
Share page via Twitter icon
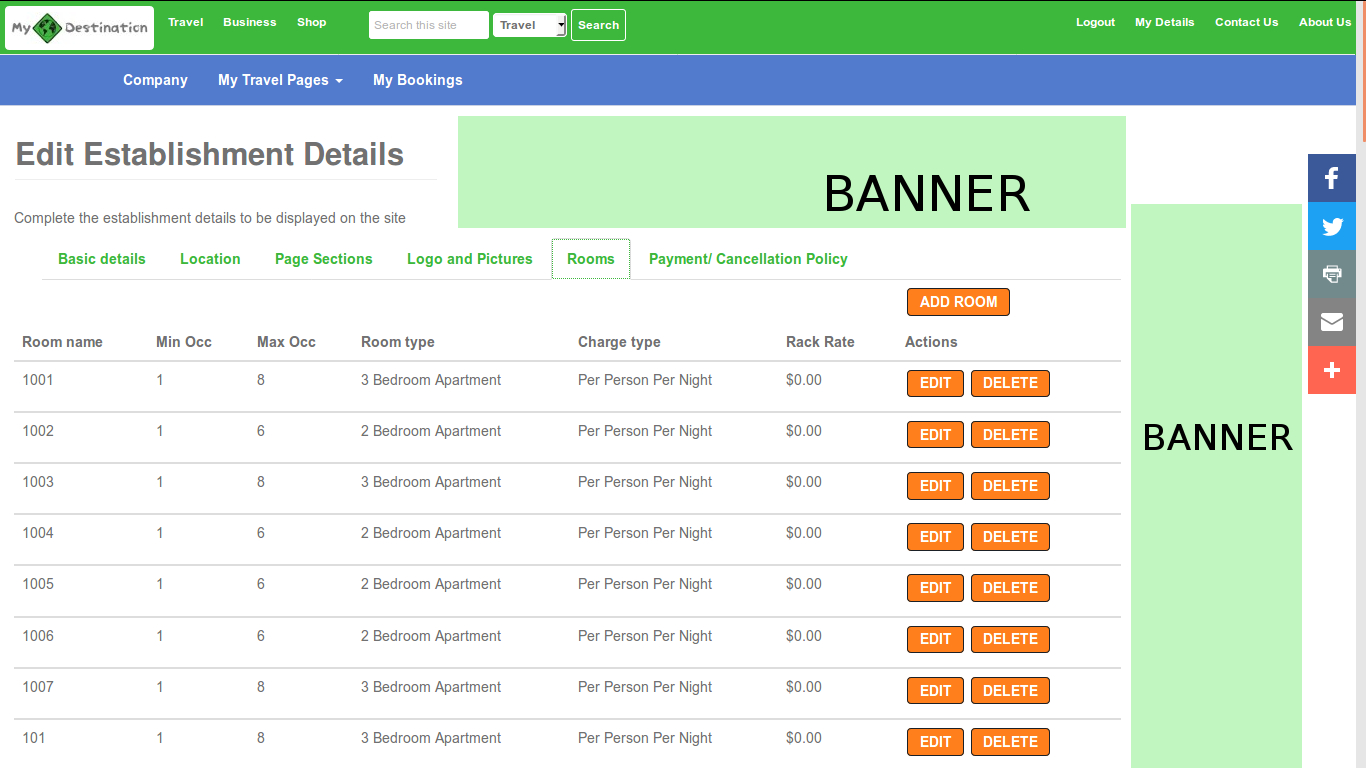[x=1331, y=226]
